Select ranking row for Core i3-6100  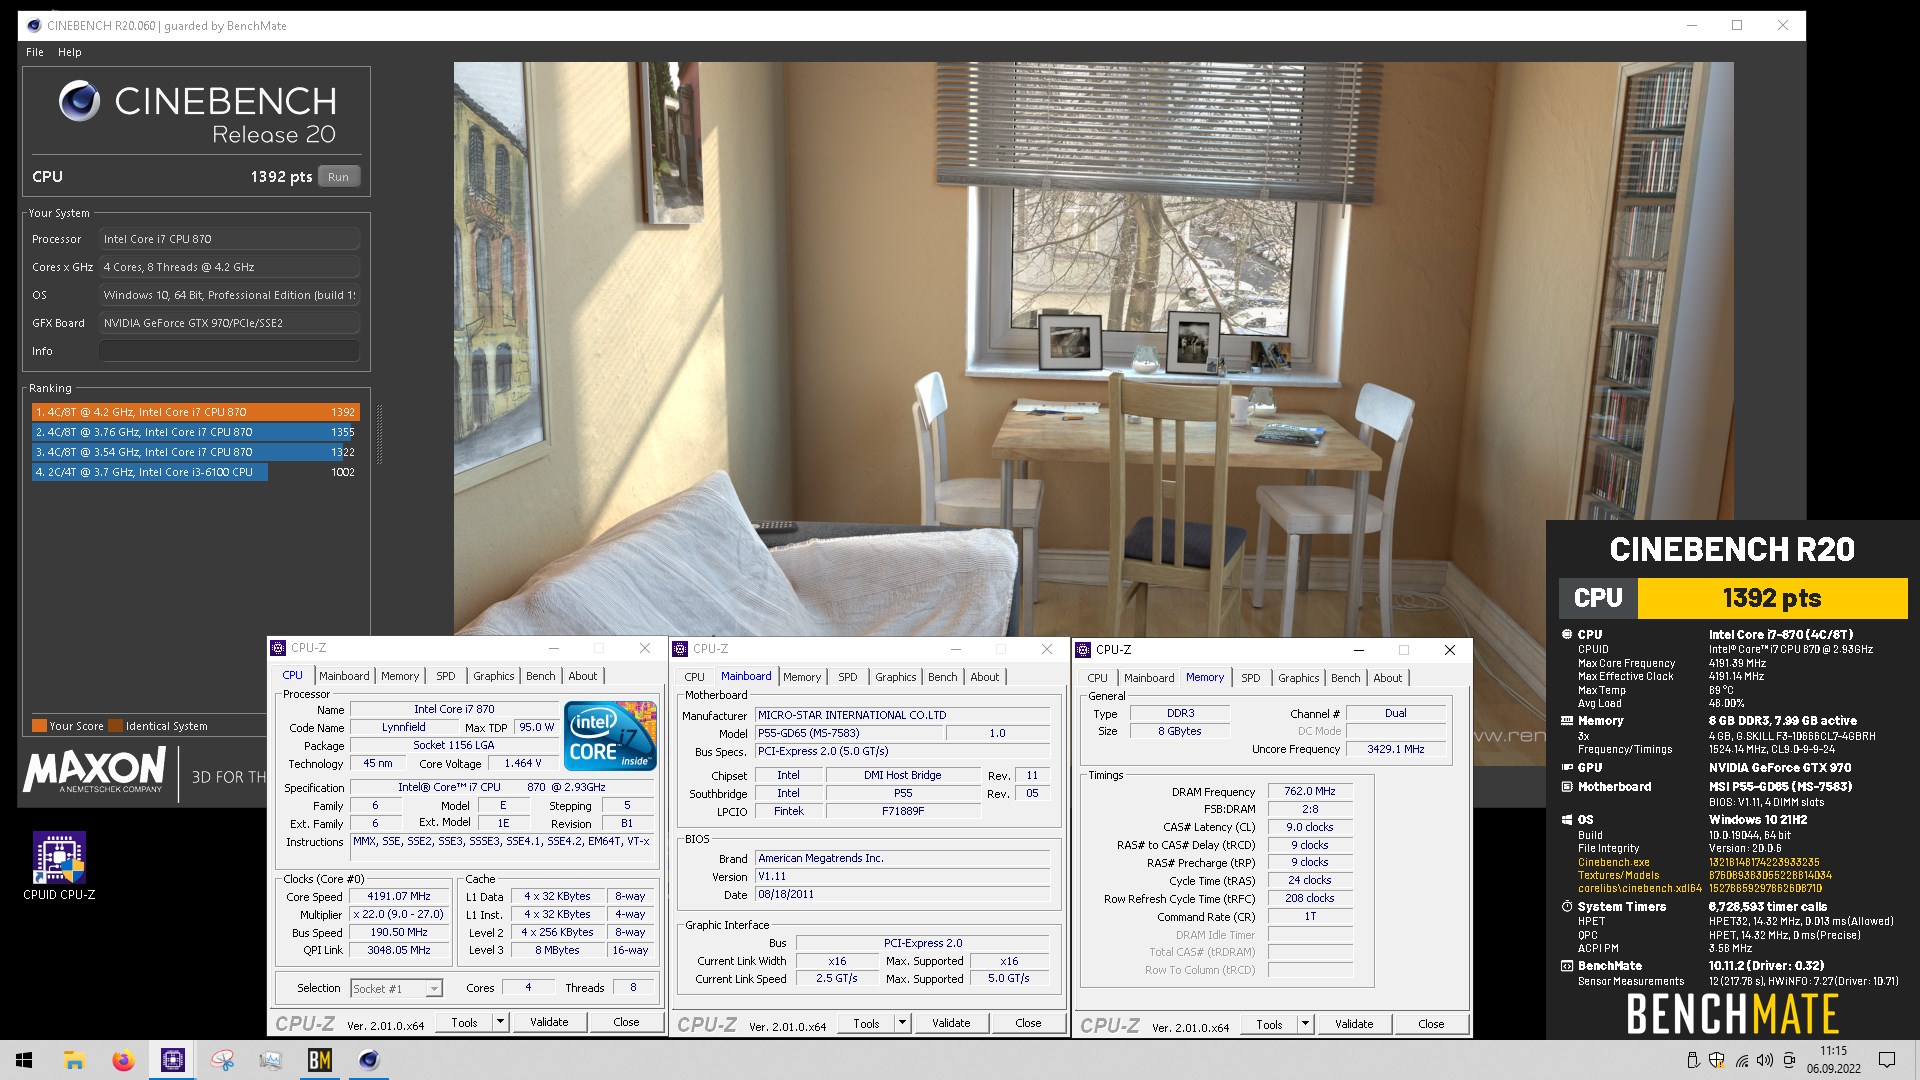tap(195, 472)
